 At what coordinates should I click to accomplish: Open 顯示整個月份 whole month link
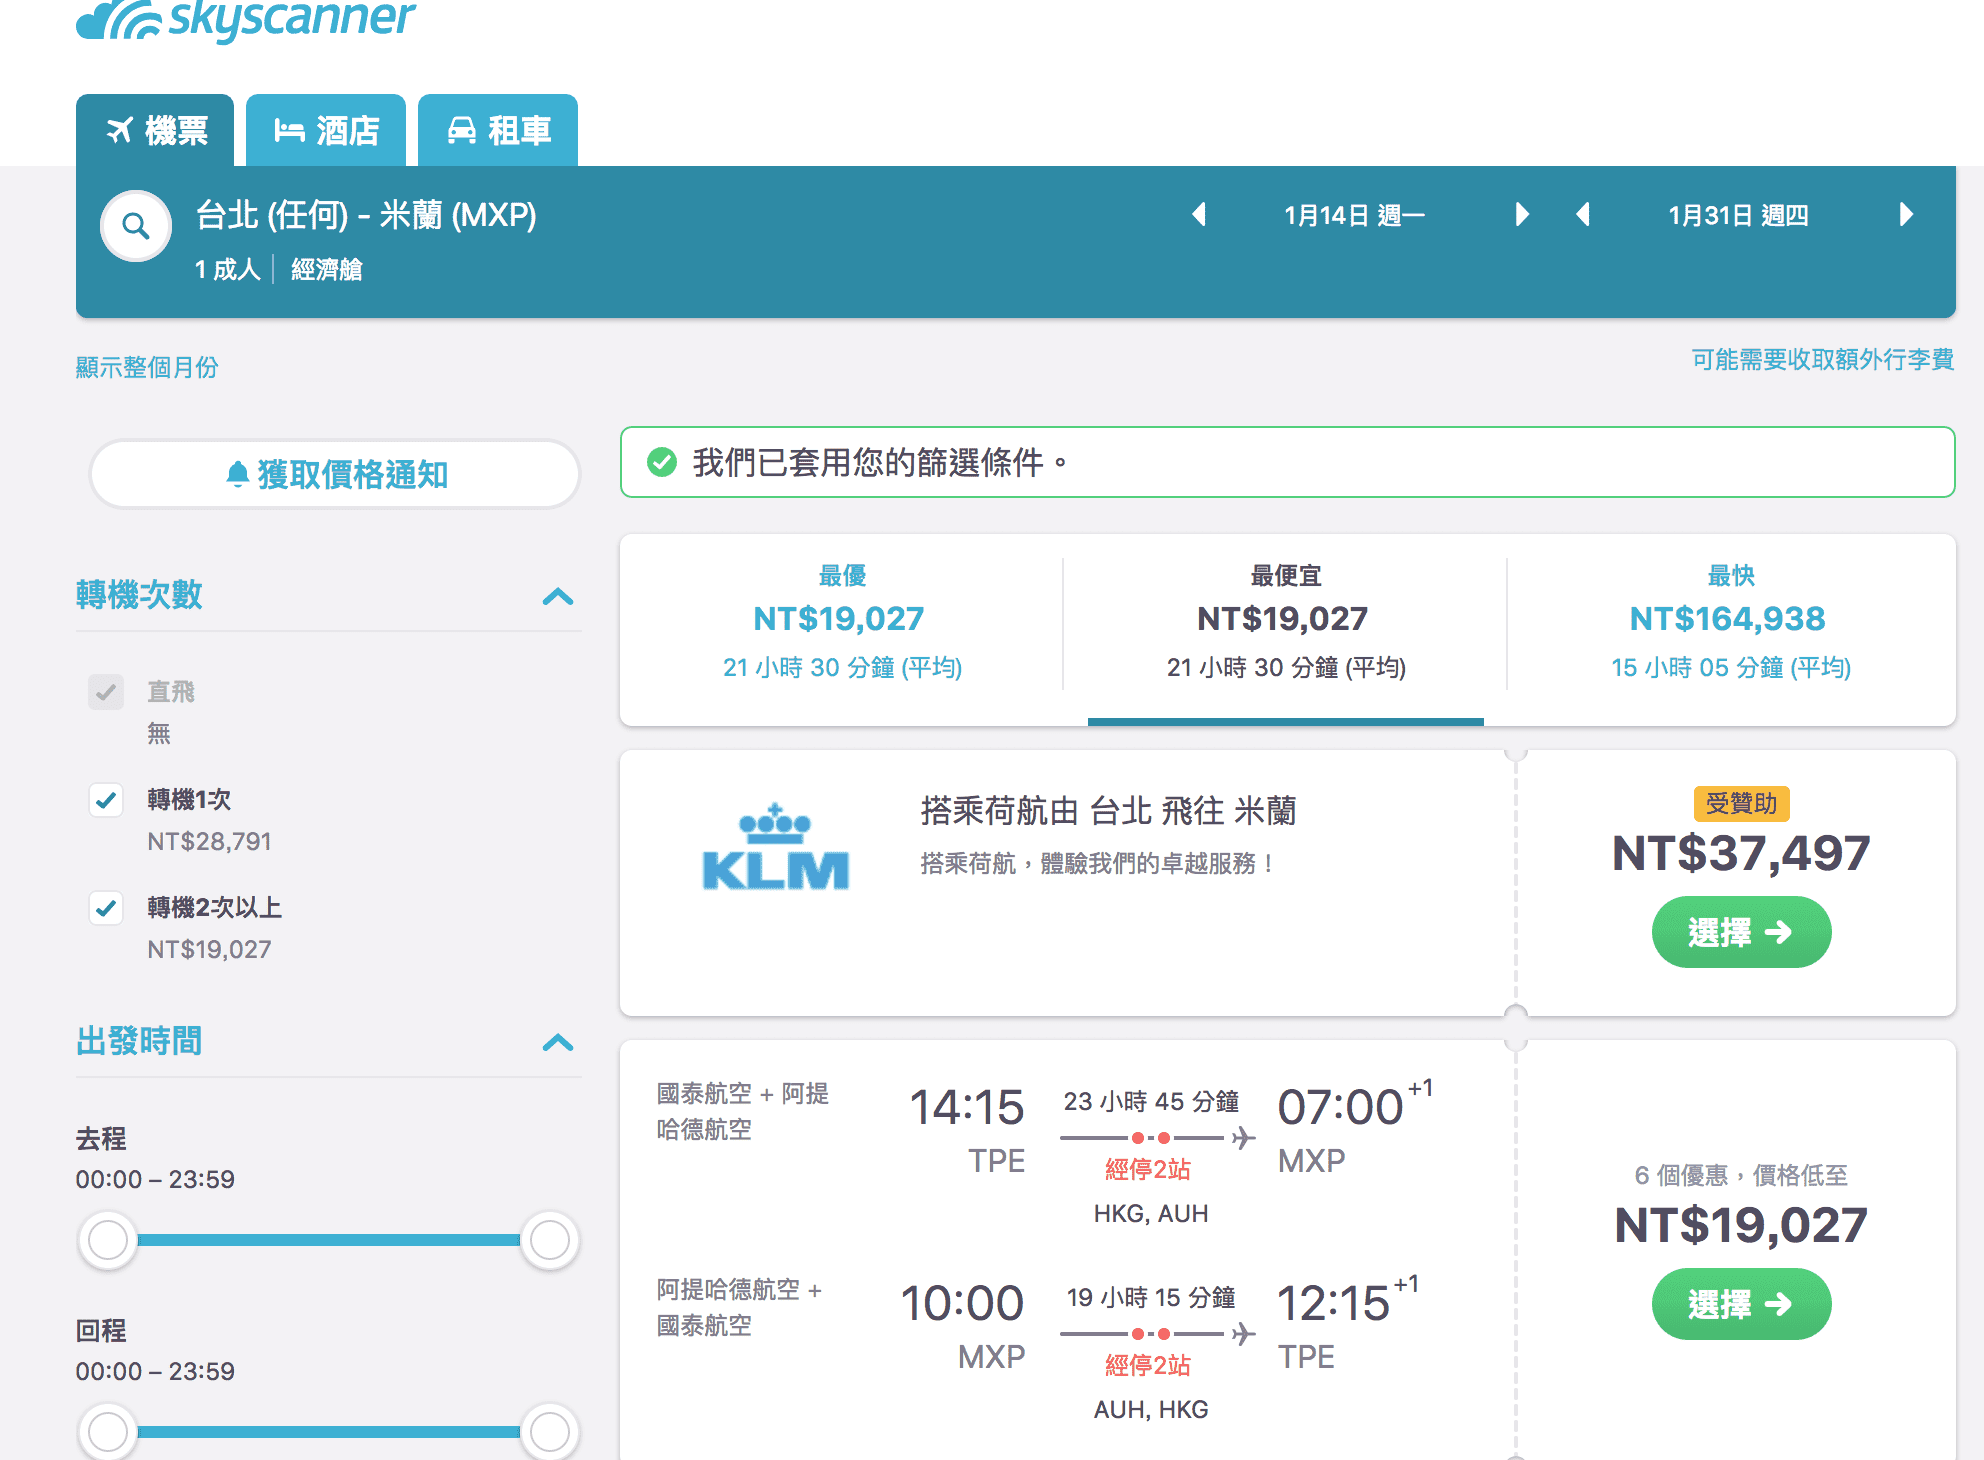147,367
